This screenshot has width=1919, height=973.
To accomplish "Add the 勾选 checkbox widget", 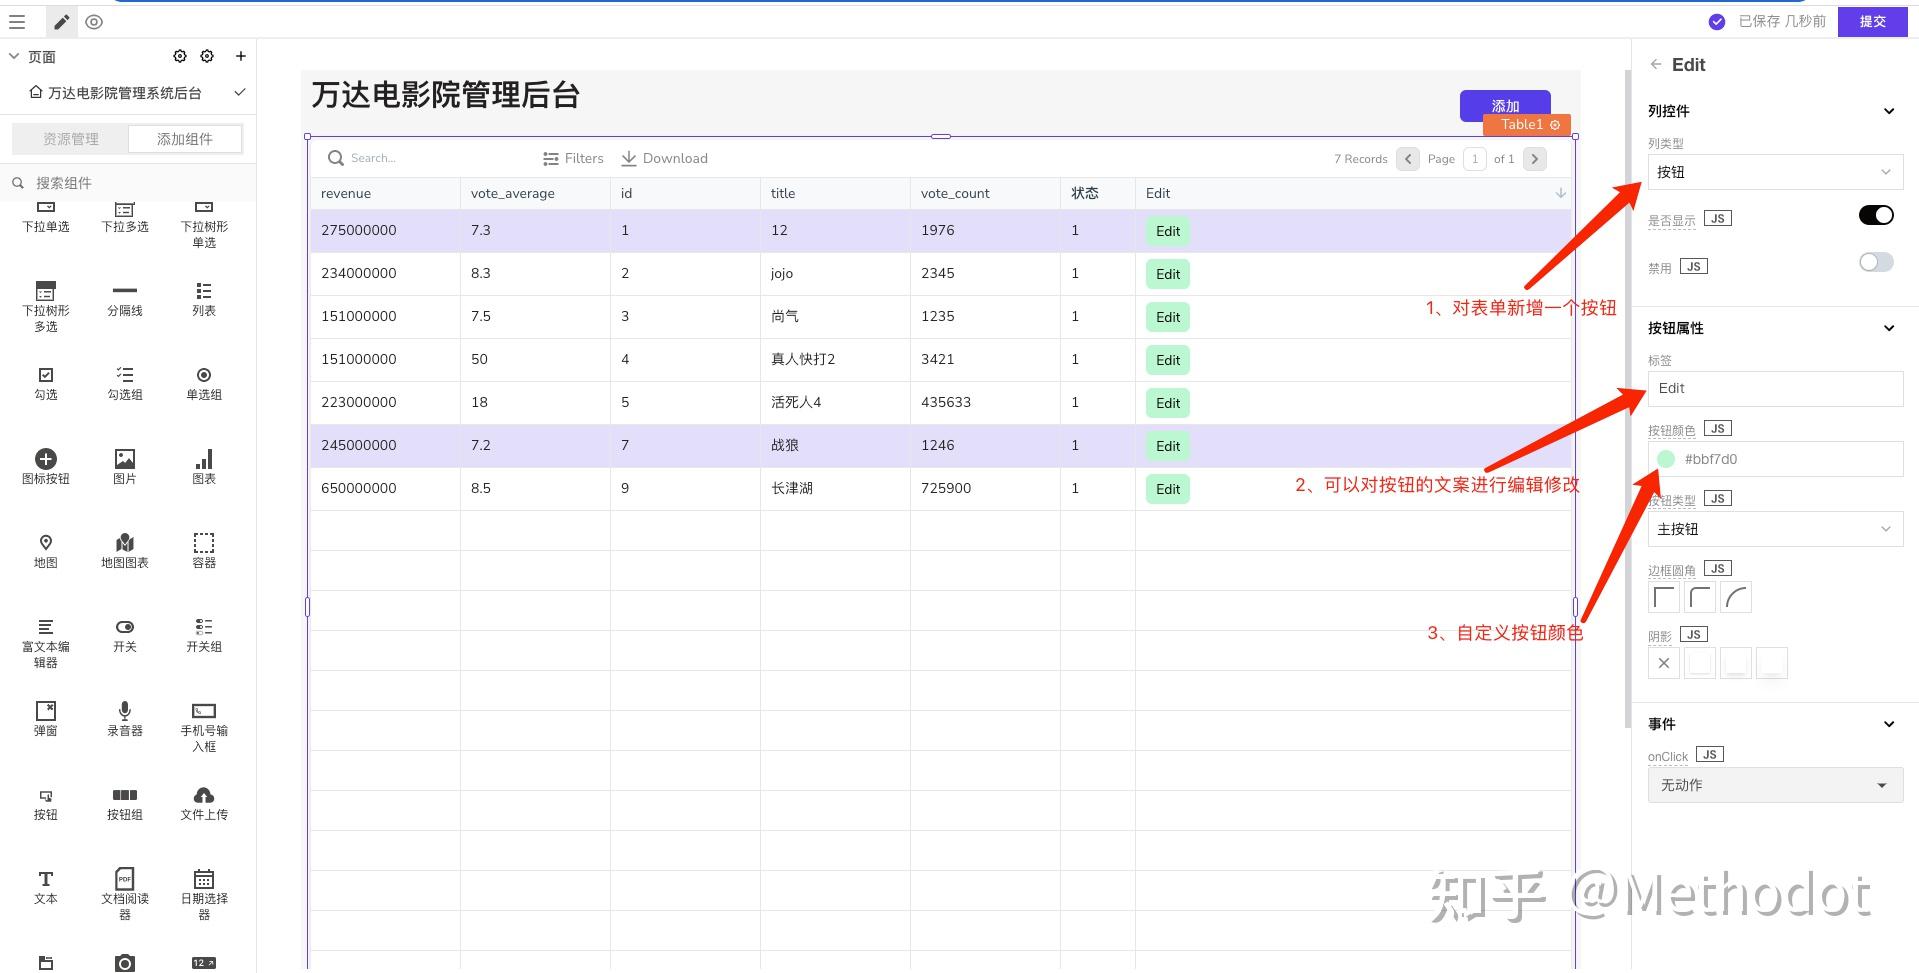I will tap(46, 383).
